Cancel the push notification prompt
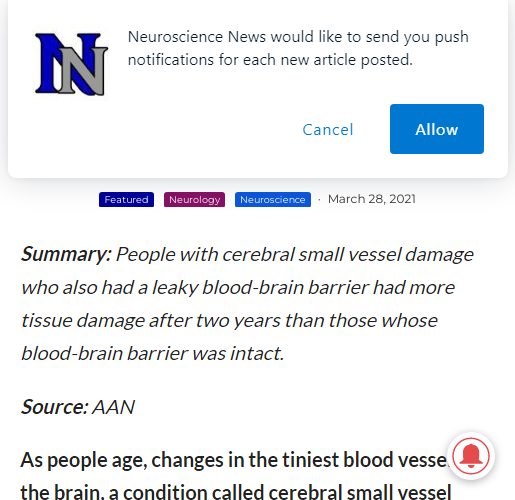515x500 pixels. pyautogui.click(x=328, y=130)
